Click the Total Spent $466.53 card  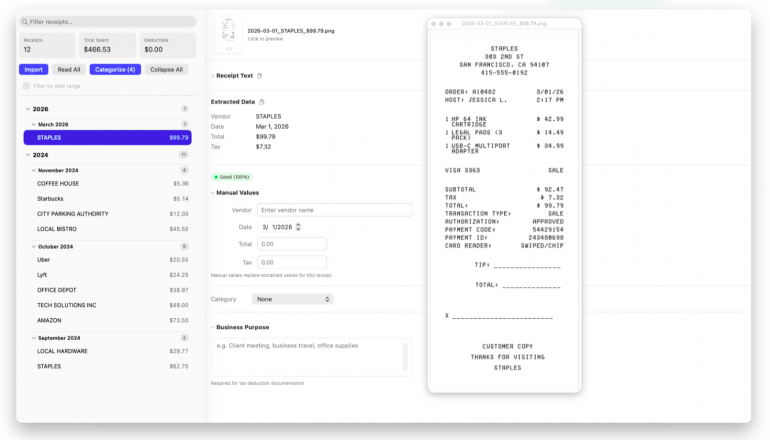coord(108,45)
